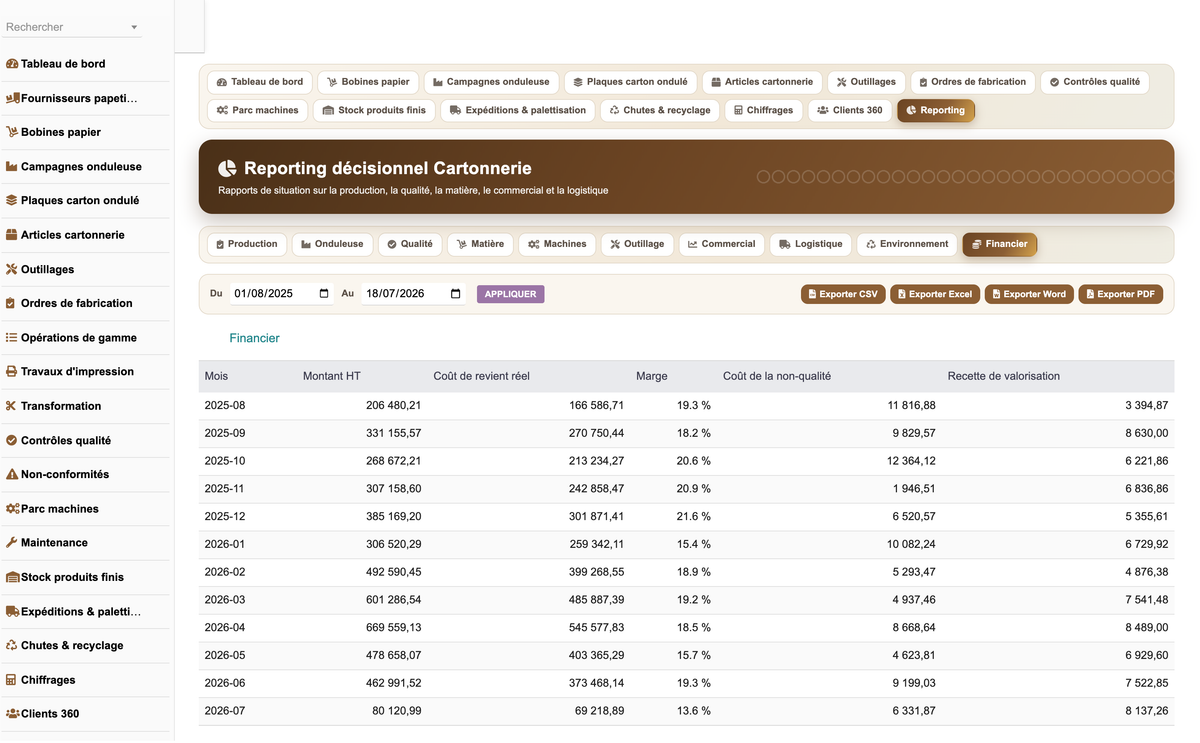Open Bobines papier in top navigation
This screenshot has width=1200, height=743.
pyautogui.click(x=368, y=82)
